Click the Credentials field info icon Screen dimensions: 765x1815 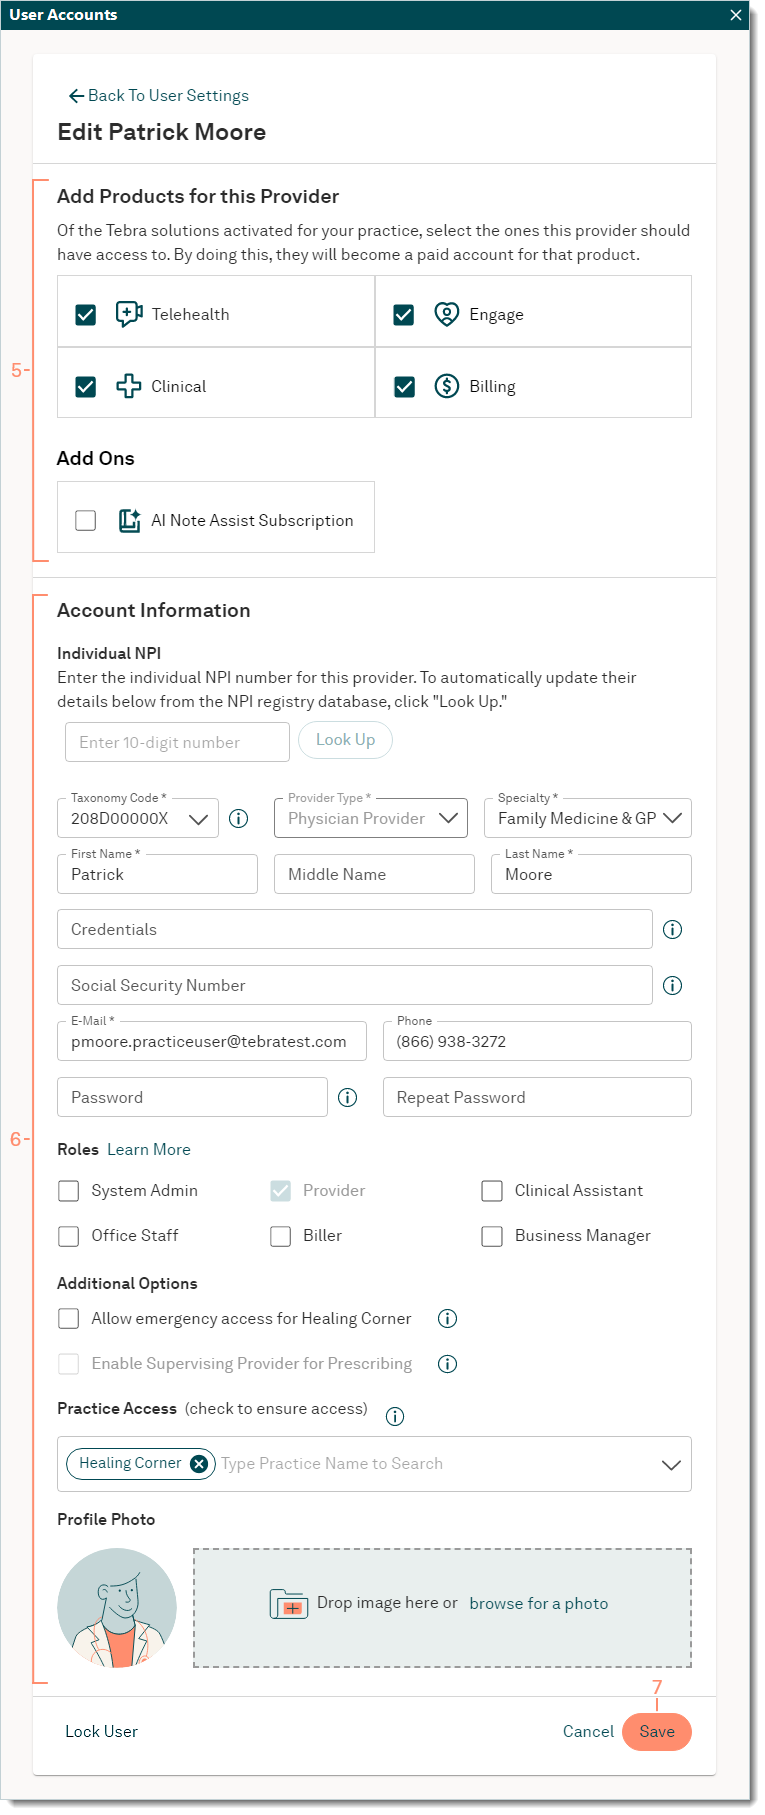[x=673, y=930]
